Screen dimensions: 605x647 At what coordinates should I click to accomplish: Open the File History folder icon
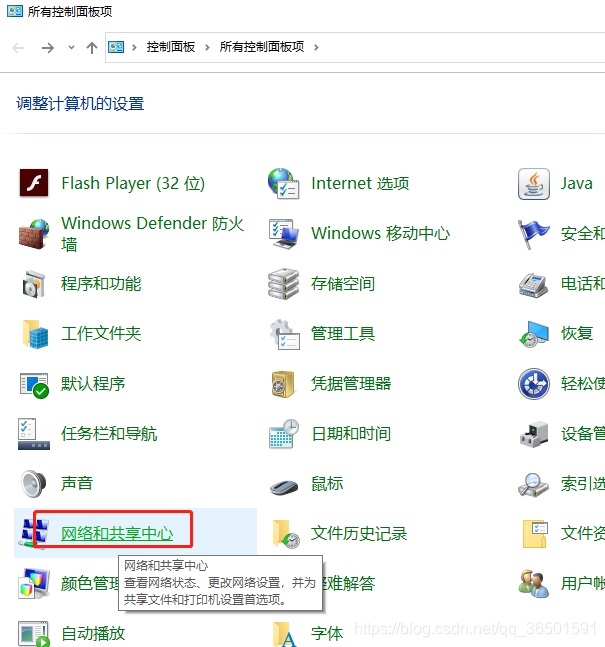[286, 534]
